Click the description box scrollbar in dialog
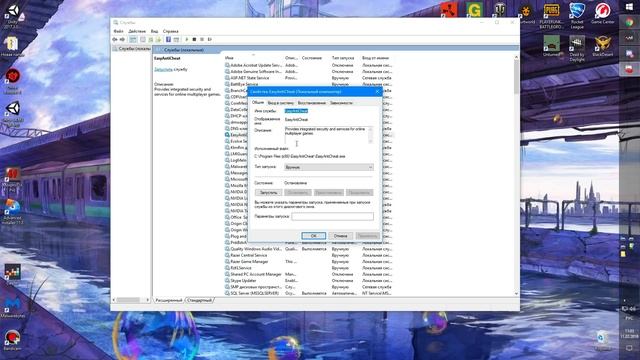 371,135
